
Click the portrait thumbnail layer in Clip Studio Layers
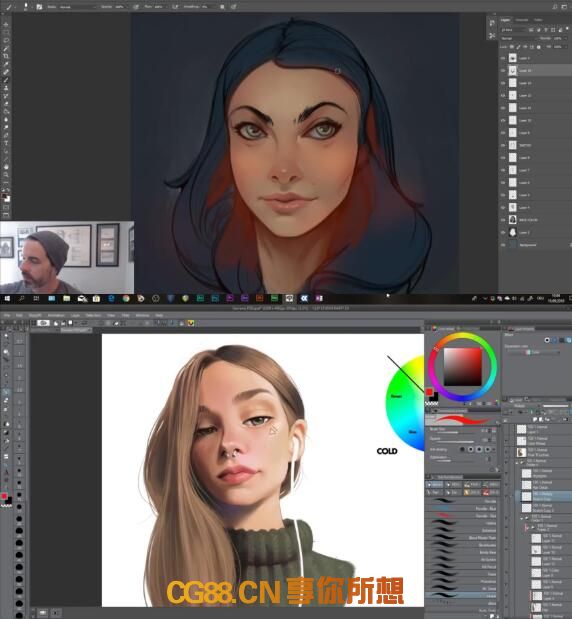click(522, 452)
